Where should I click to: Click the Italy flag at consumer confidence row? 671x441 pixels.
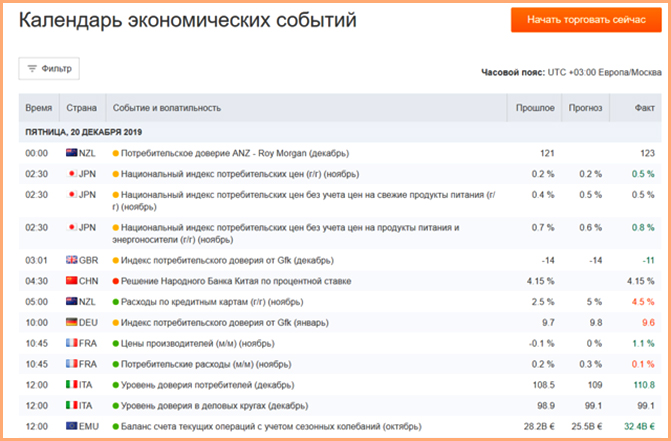point(71,384)
